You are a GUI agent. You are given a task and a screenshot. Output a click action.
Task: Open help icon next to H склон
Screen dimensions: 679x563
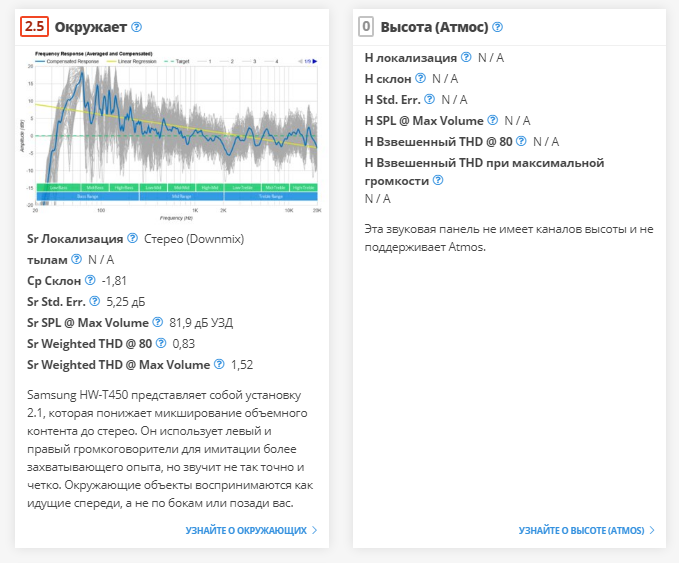(420, 78)
